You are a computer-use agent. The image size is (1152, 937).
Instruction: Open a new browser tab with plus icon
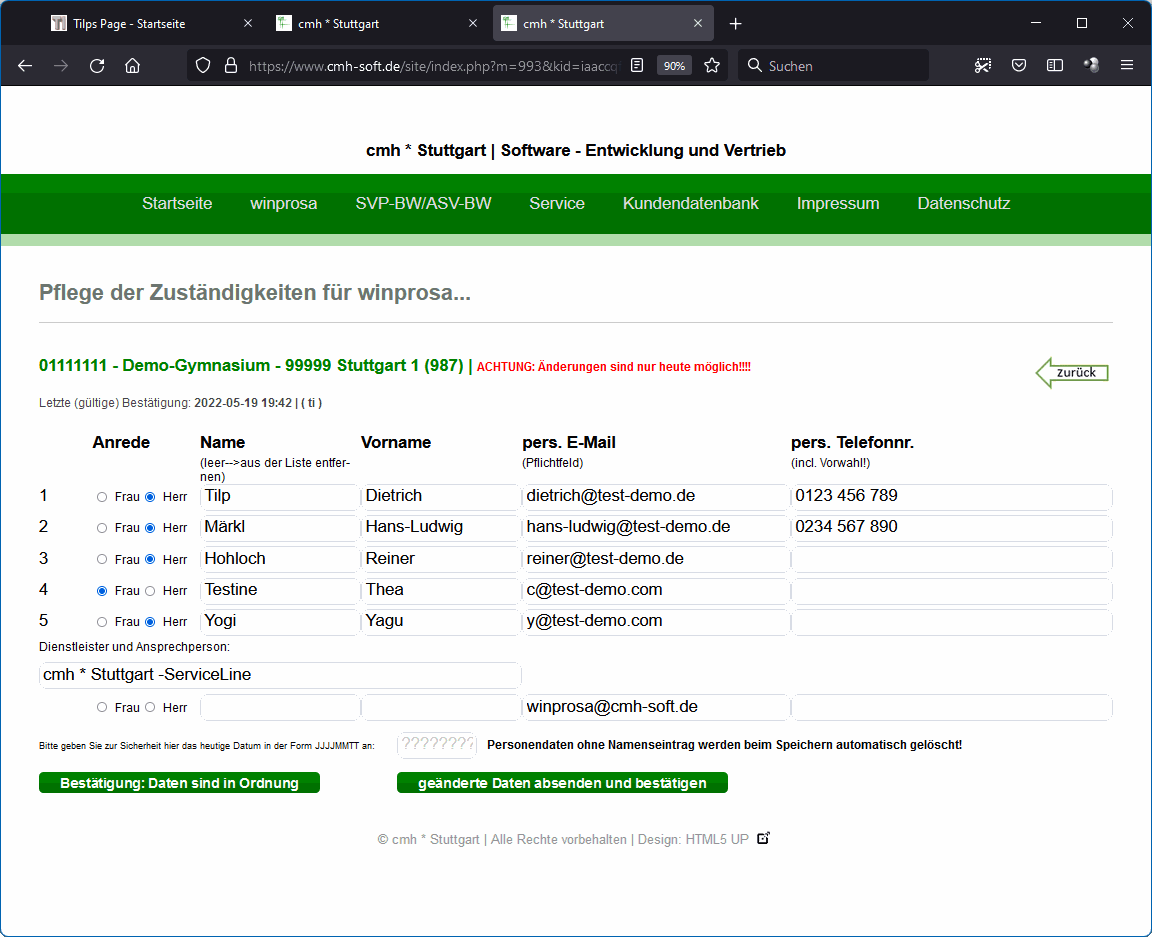tap(736, 24)
